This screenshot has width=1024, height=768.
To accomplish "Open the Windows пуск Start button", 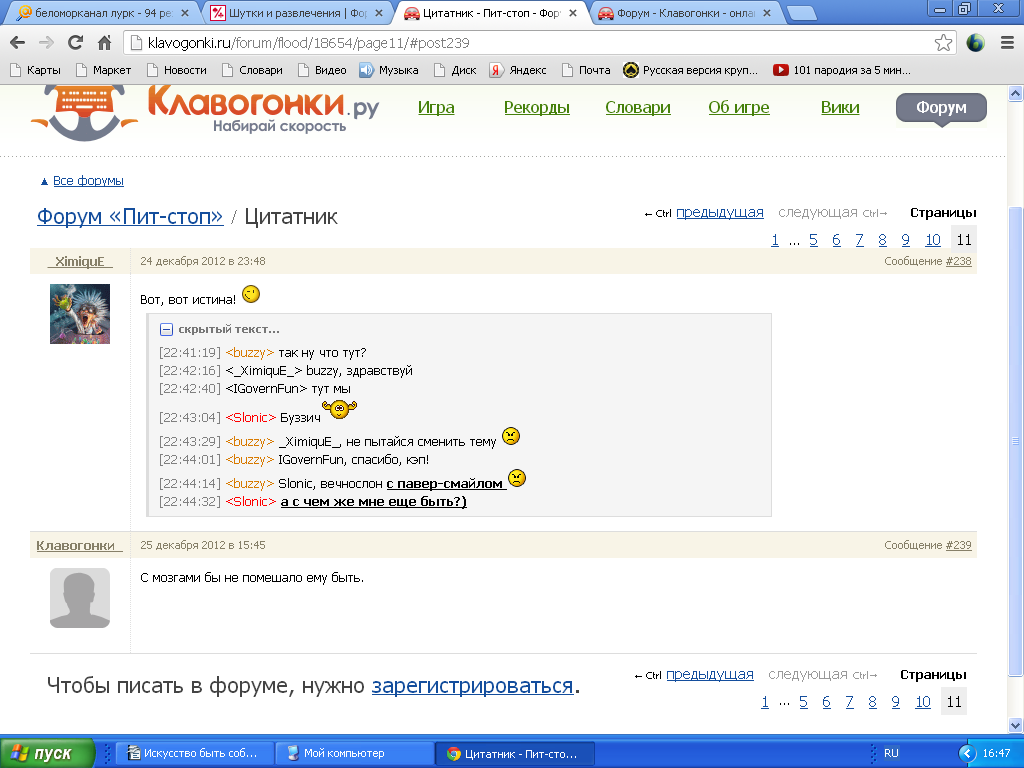I will (47, 753).
